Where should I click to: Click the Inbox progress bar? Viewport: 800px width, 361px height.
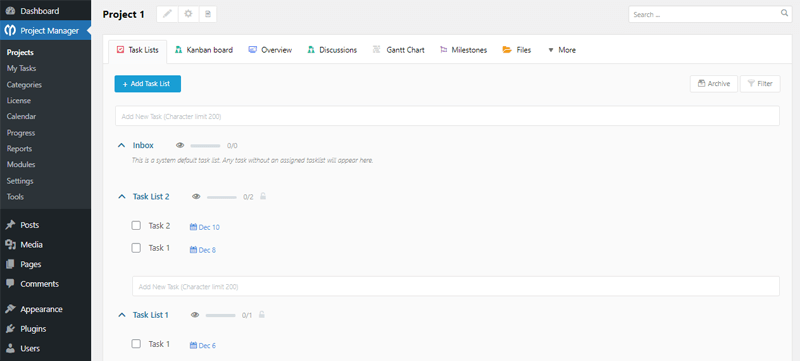[x=205, y=146]
